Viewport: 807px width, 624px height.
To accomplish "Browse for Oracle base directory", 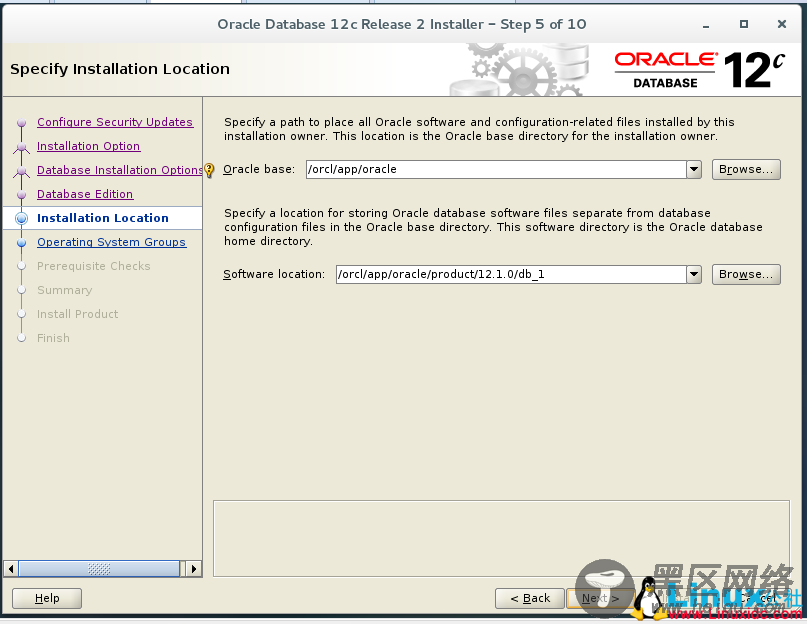I will click(x=746, y=169).
